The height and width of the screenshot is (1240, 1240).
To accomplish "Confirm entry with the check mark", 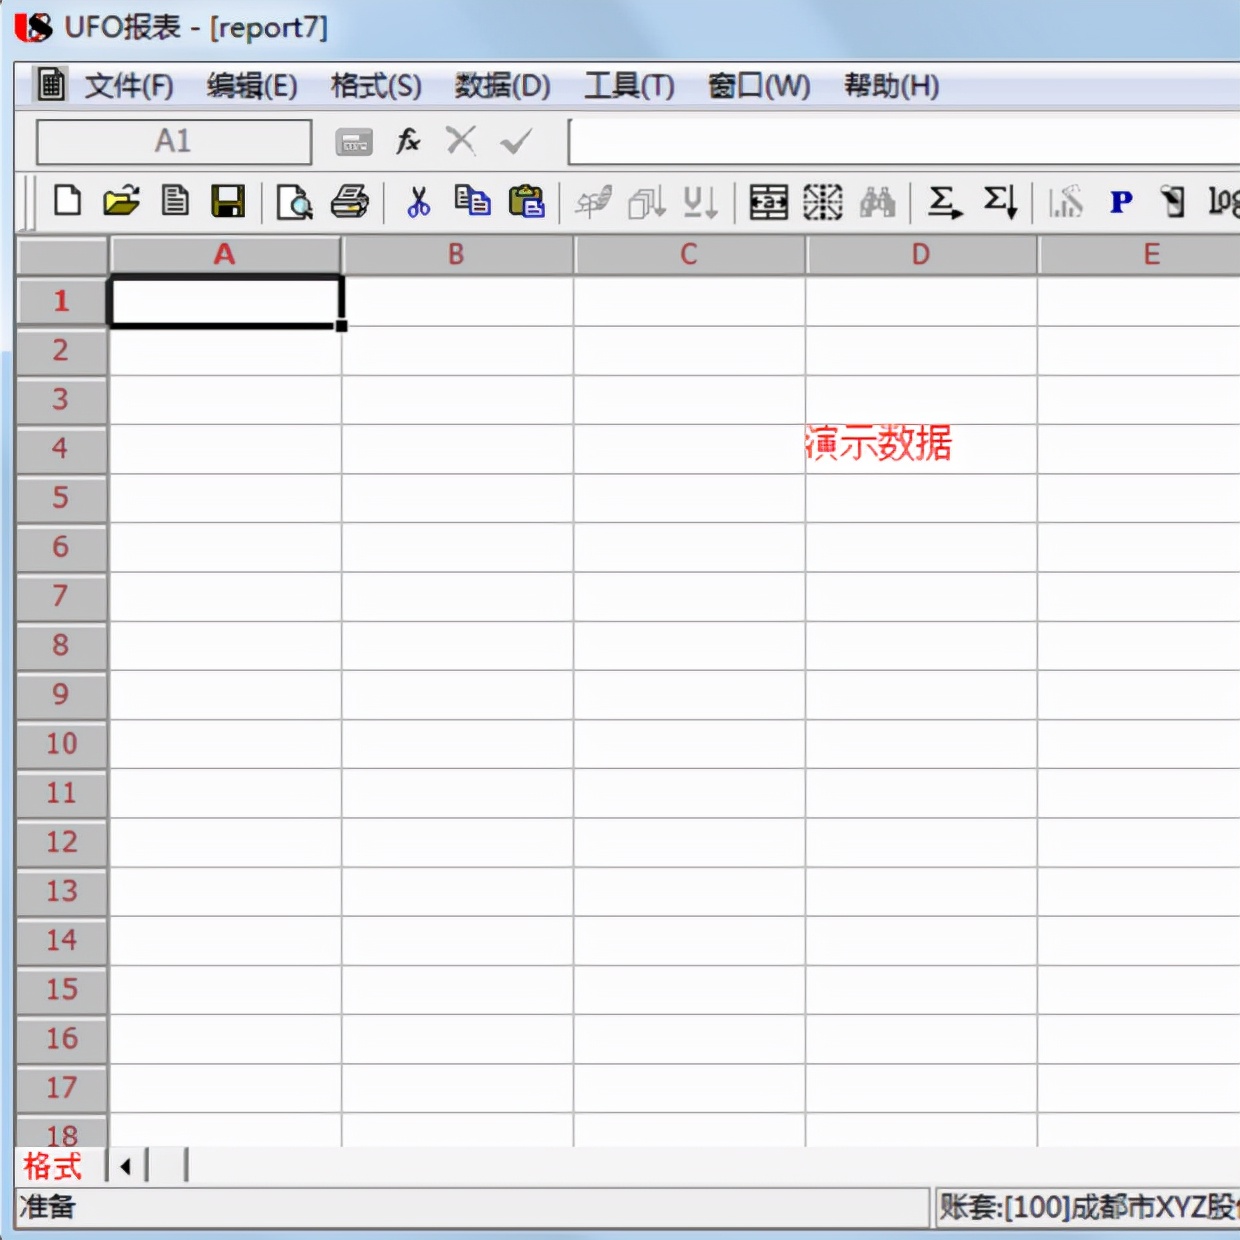I will [x=515, y=141].
